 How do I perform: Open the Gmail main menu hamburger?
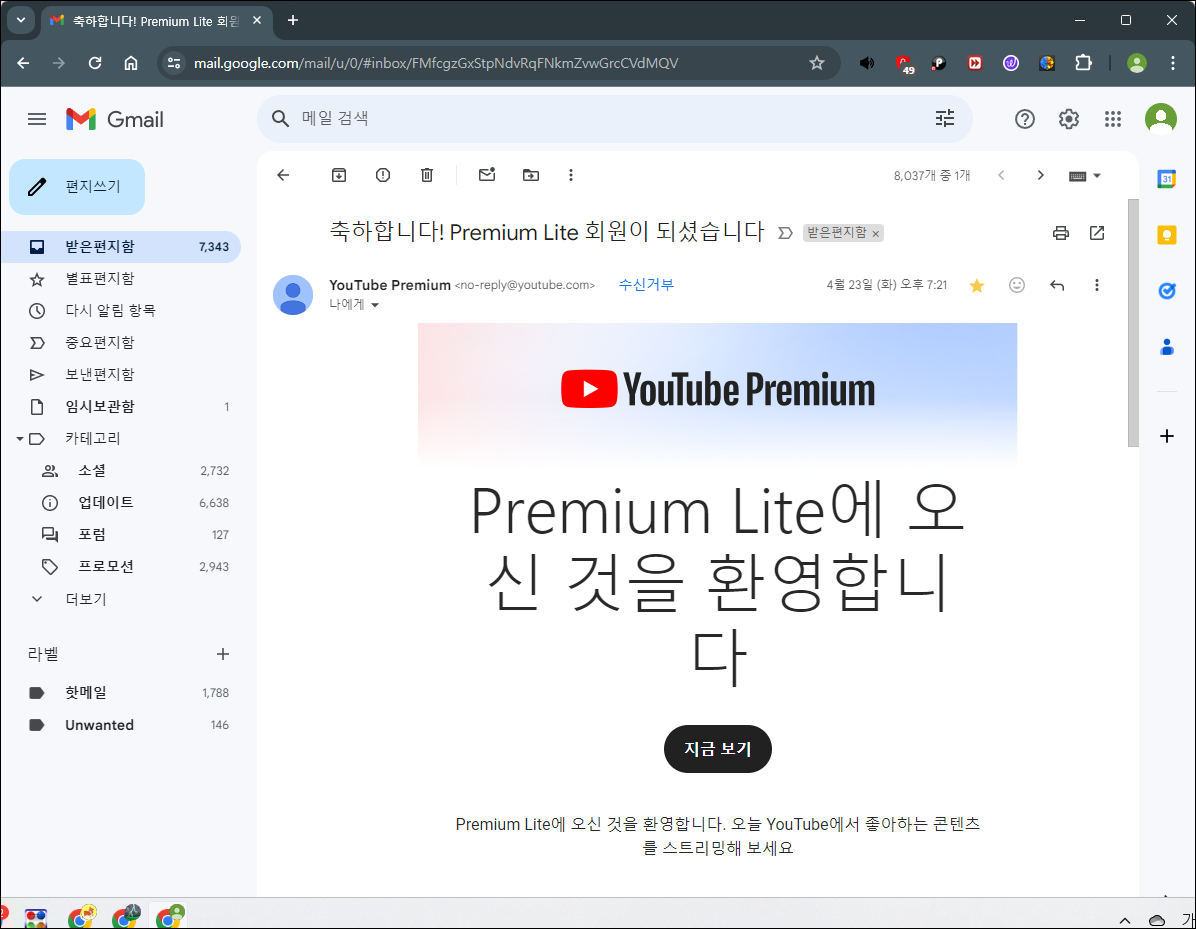click(x=37, y=119)
